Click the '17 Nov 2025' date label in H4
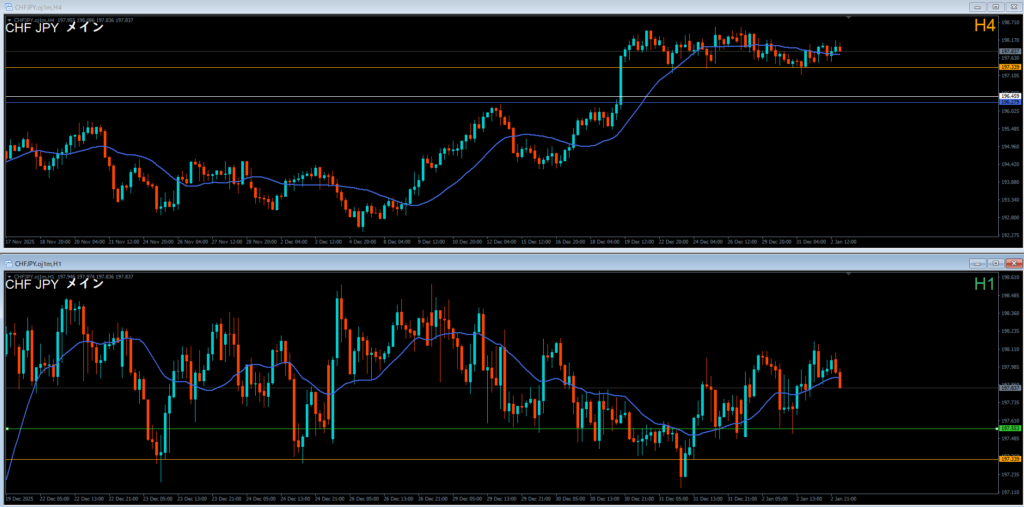This screenshot has width=1024, height=507. tap(20, 241)
